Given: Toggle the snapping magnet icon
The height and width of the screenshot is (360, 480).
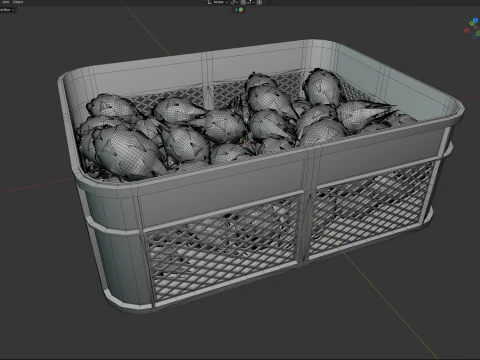Looking at the screenshot, I should click(x=243, y=2).
